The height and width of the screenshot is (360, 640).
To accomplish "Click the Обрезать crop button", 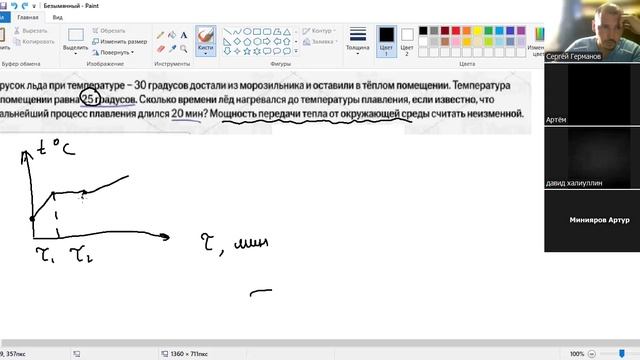I will tap(109, 31).
